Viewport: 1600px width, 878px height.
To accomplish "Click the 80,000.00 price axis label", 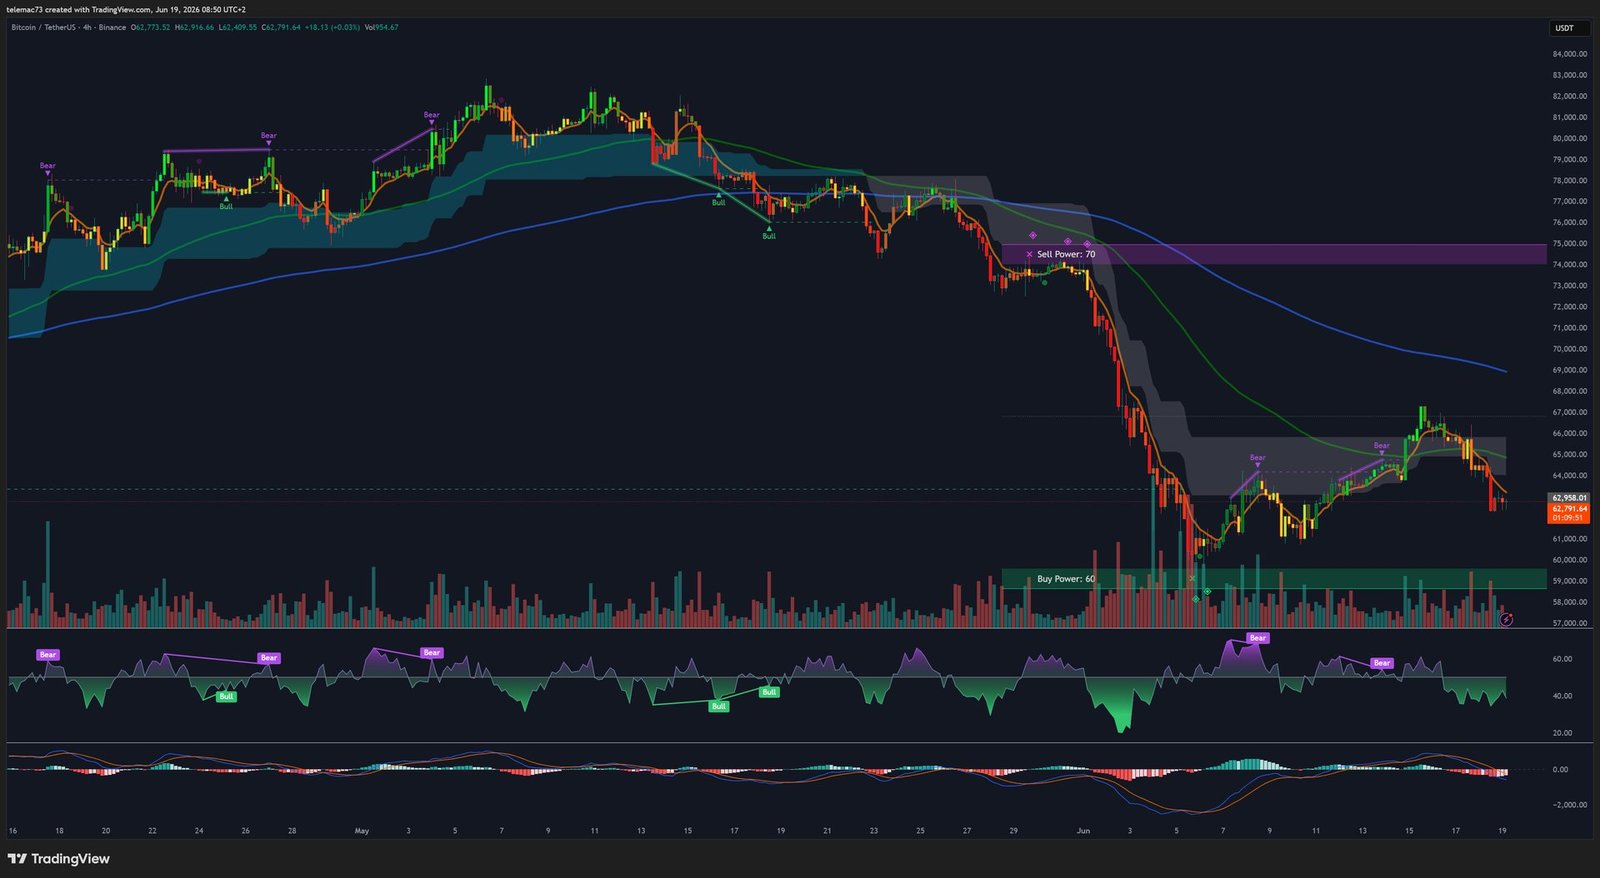I will [x=1570, y=138].
